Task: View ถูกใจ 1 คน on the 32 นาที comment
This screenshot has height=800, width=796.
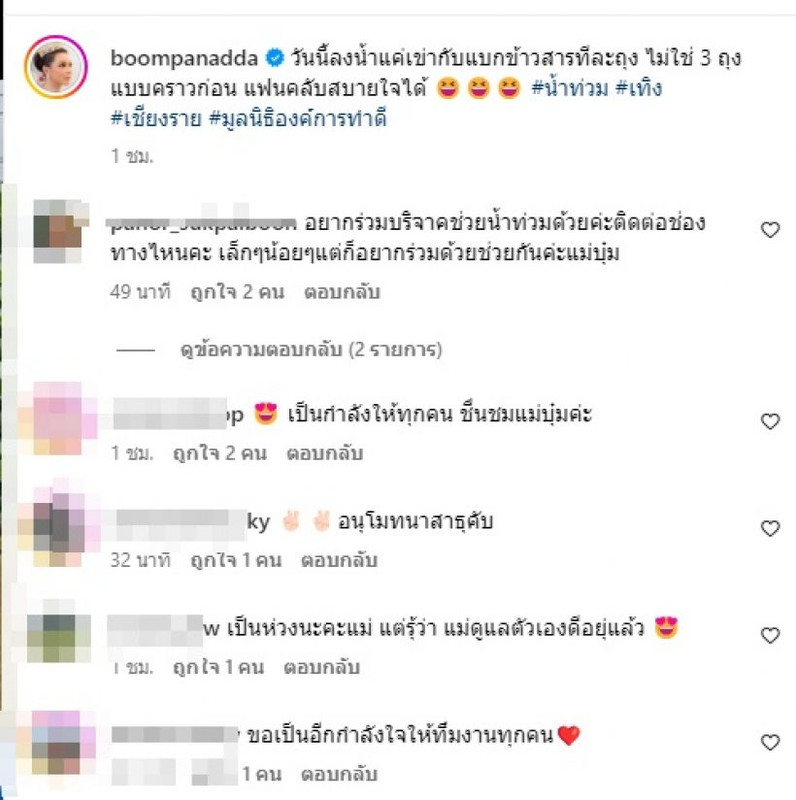Action: (x=236, y=560)
